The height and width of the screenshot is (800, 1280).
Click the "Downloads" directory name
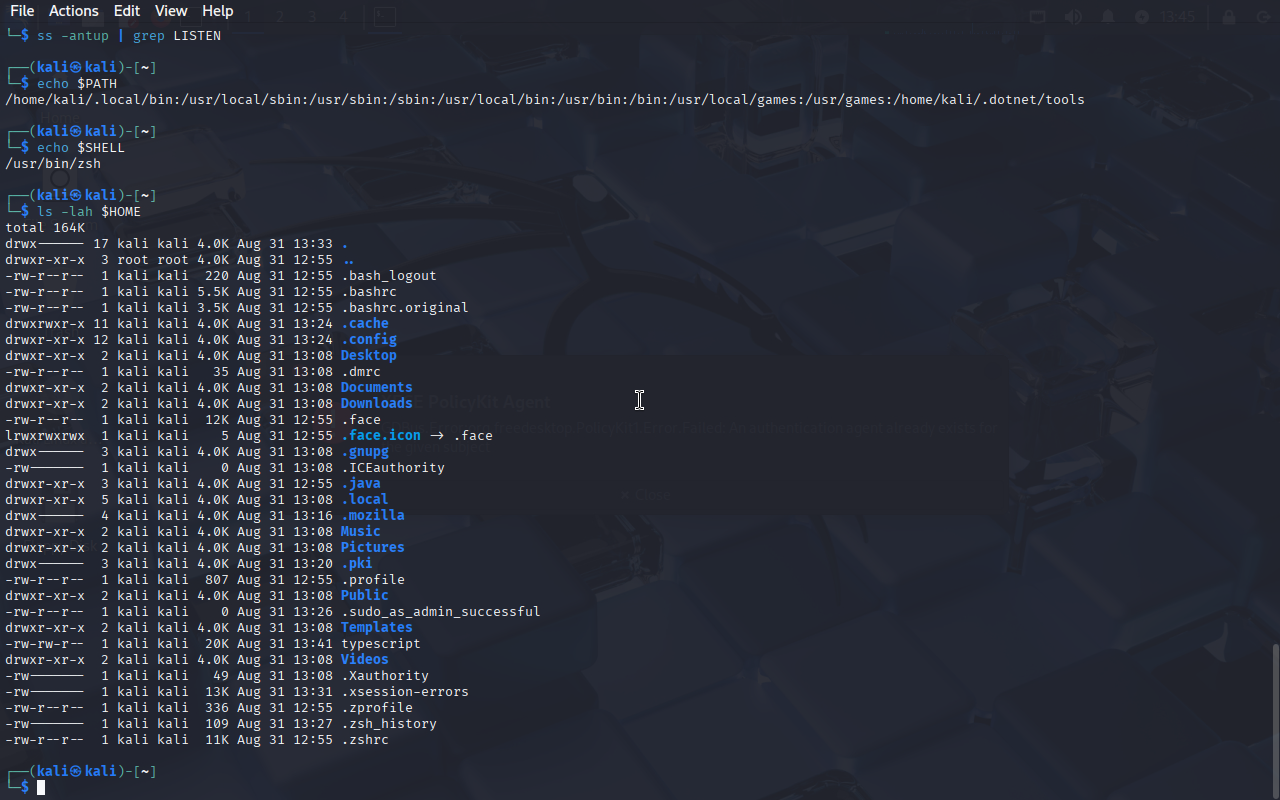377,404
